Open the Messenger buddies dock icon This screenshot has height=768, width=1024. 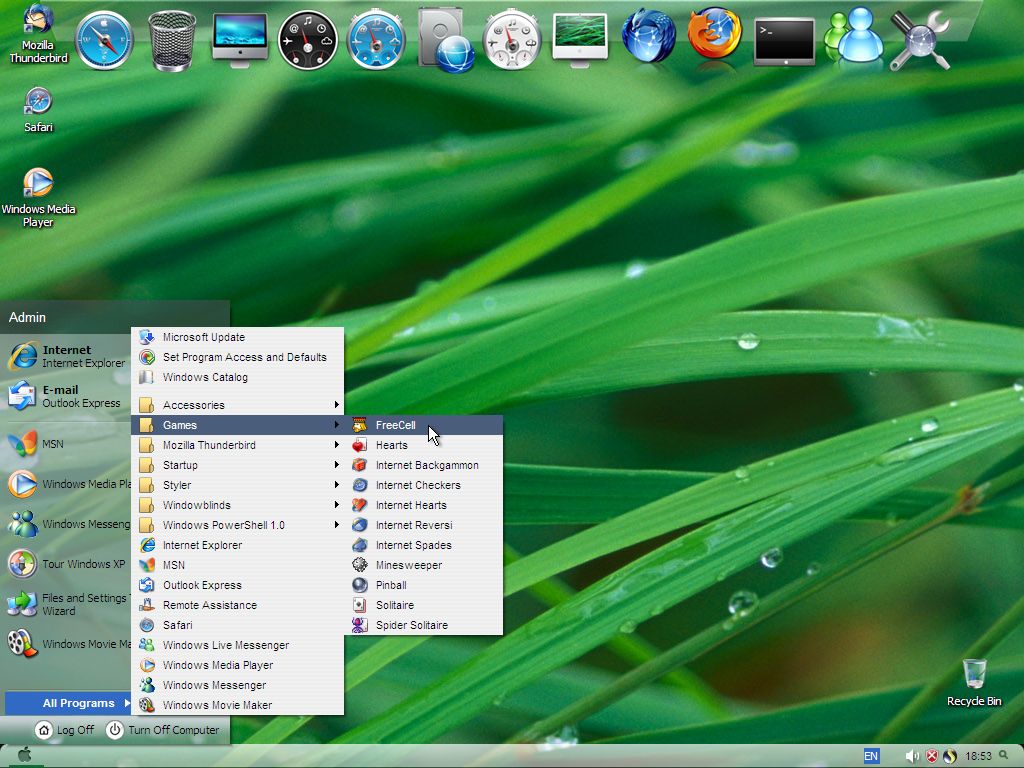point(854,36)
